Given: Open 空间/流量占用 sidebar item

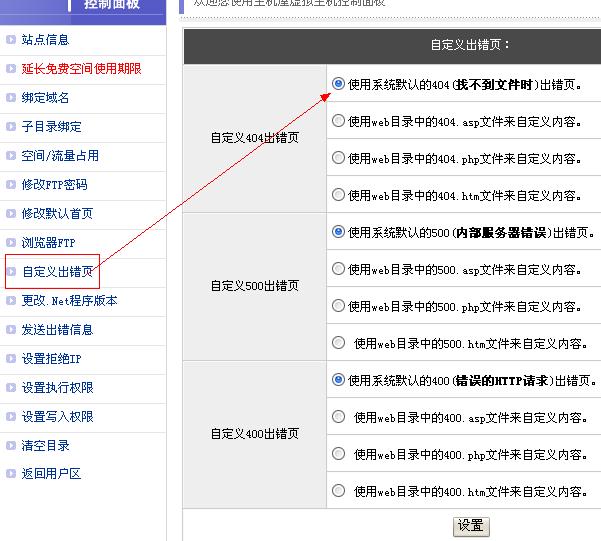Looking at the screenshot, I should click(60, 156).
